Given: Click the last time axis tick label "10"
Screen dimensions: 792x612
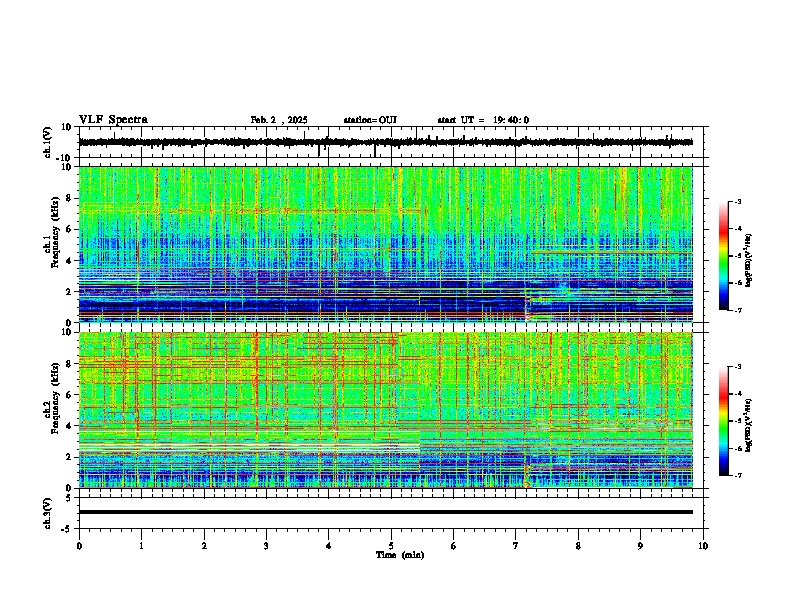Looking at the screenshot, I should [703, 546].
